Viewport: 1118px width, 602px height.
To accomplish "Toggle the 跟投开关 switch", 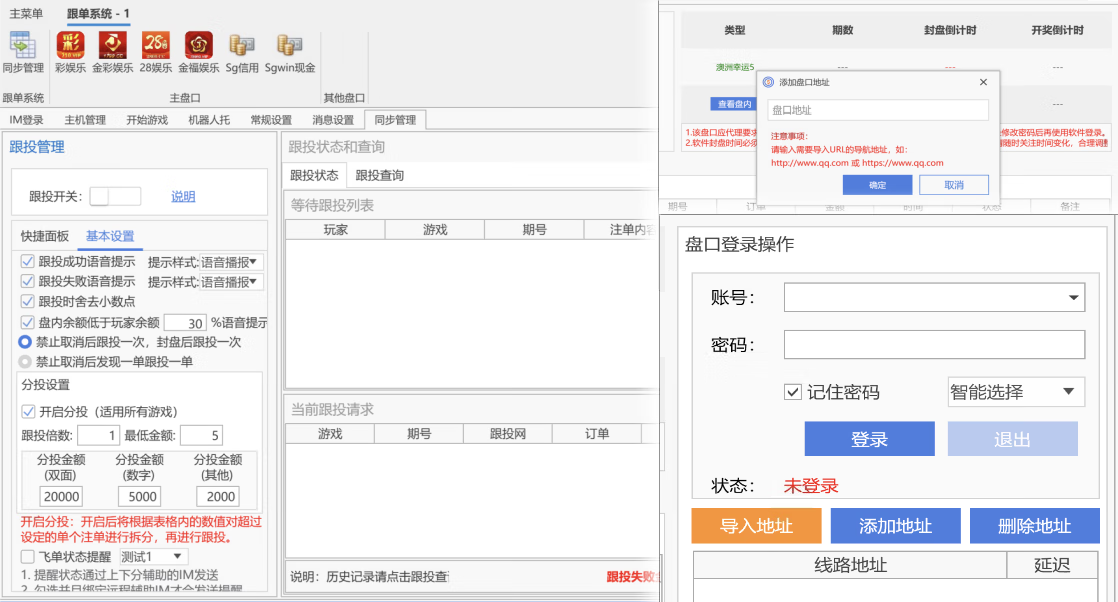I will click(x=114, y=196).
